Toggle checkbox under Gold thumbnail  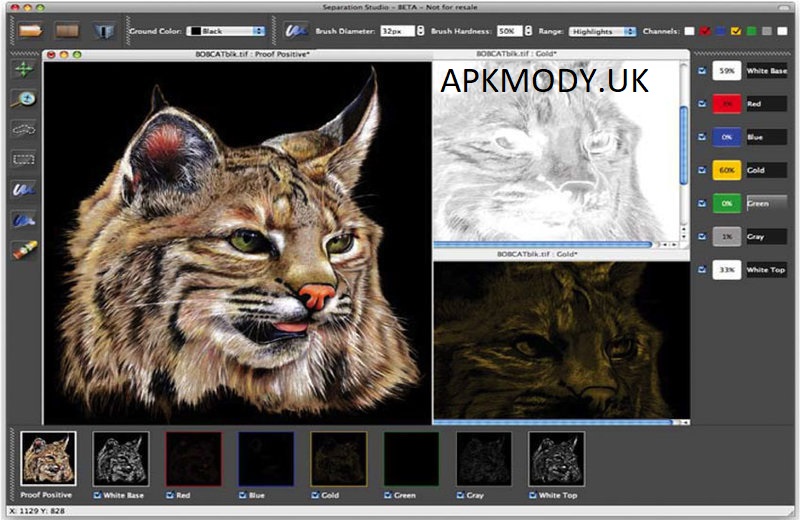point(315,495)
